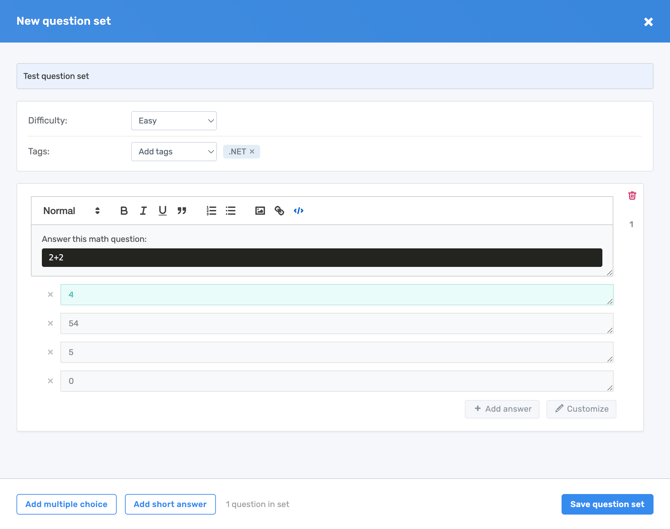Insert an image into the question
The image size is (670, 529).
coord(260,211)
